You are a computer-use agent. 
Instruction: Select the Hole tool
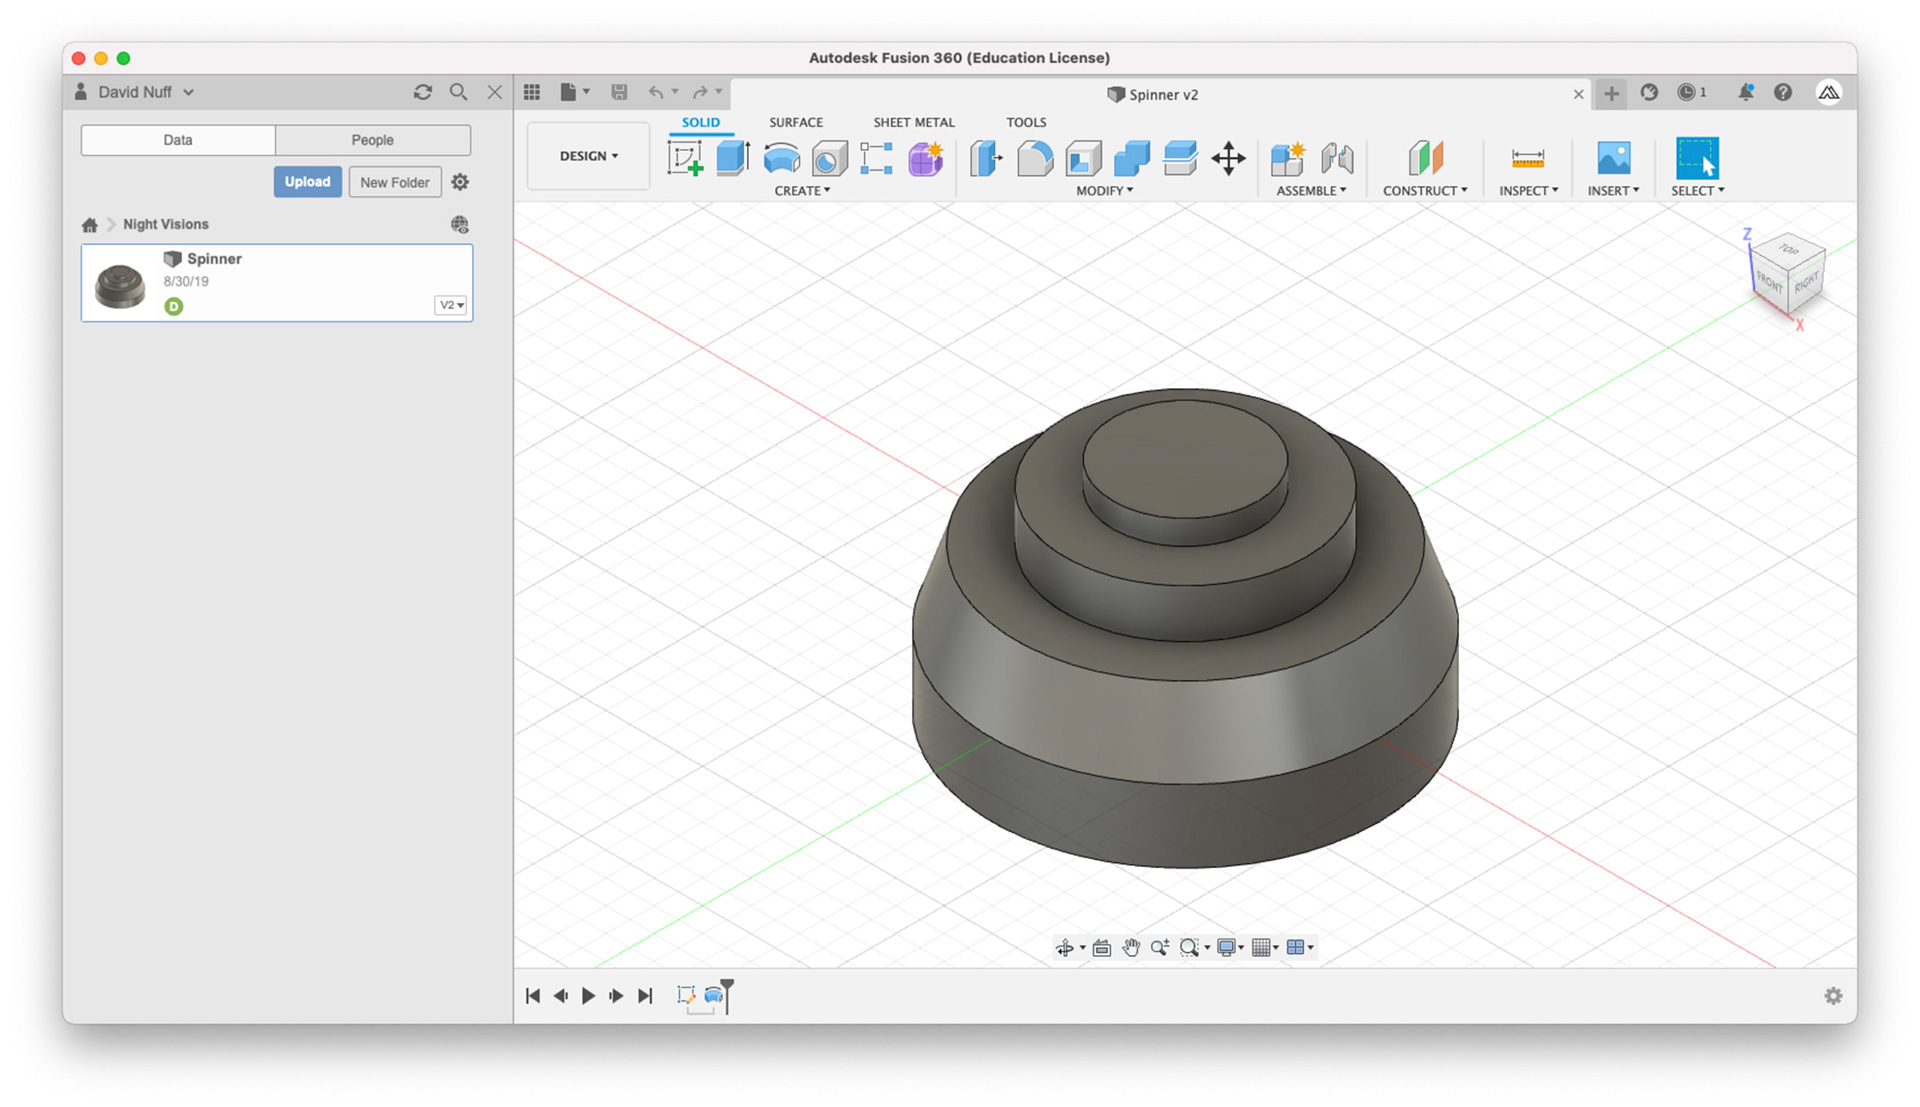point(829,158)
